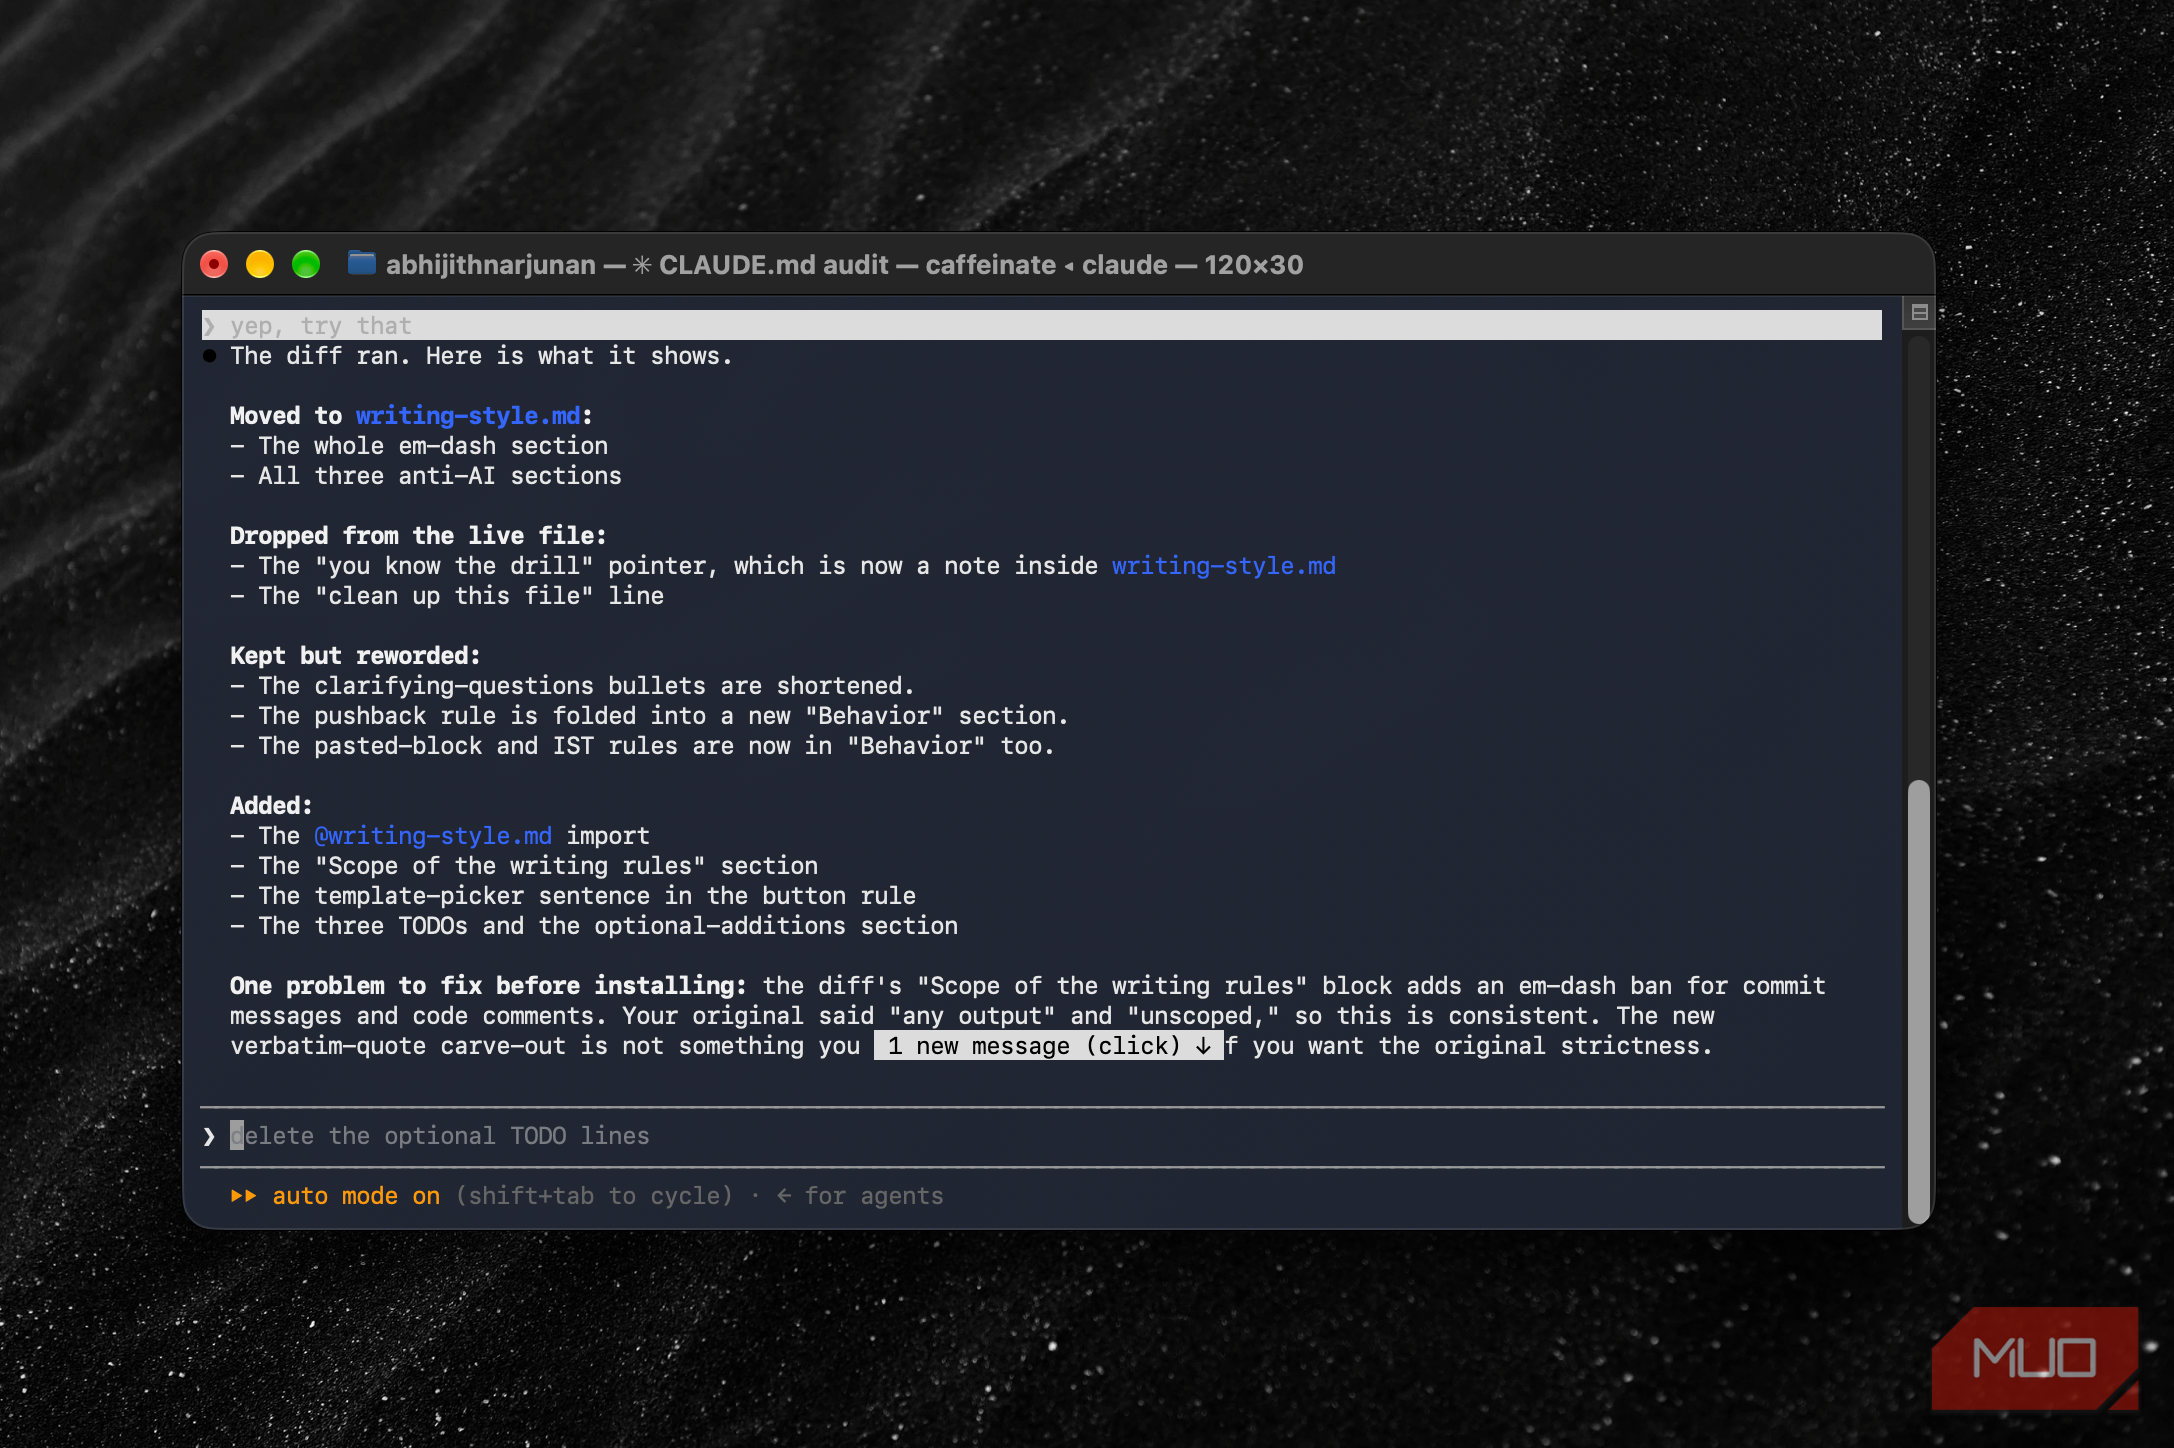Open writing-style.md link in the Moved heading
Screen dimensions: 2174x1448
pos(468,416)
